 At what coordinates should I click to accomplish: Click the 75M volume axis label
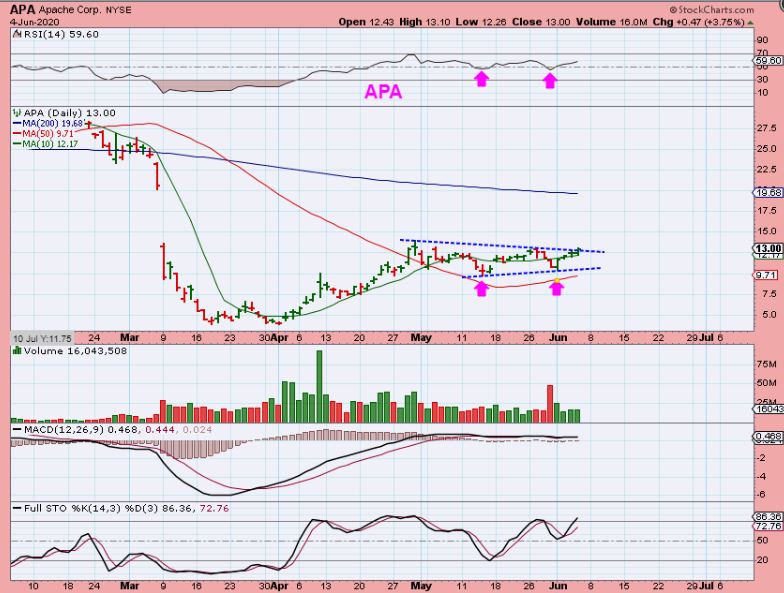[767, 364]
